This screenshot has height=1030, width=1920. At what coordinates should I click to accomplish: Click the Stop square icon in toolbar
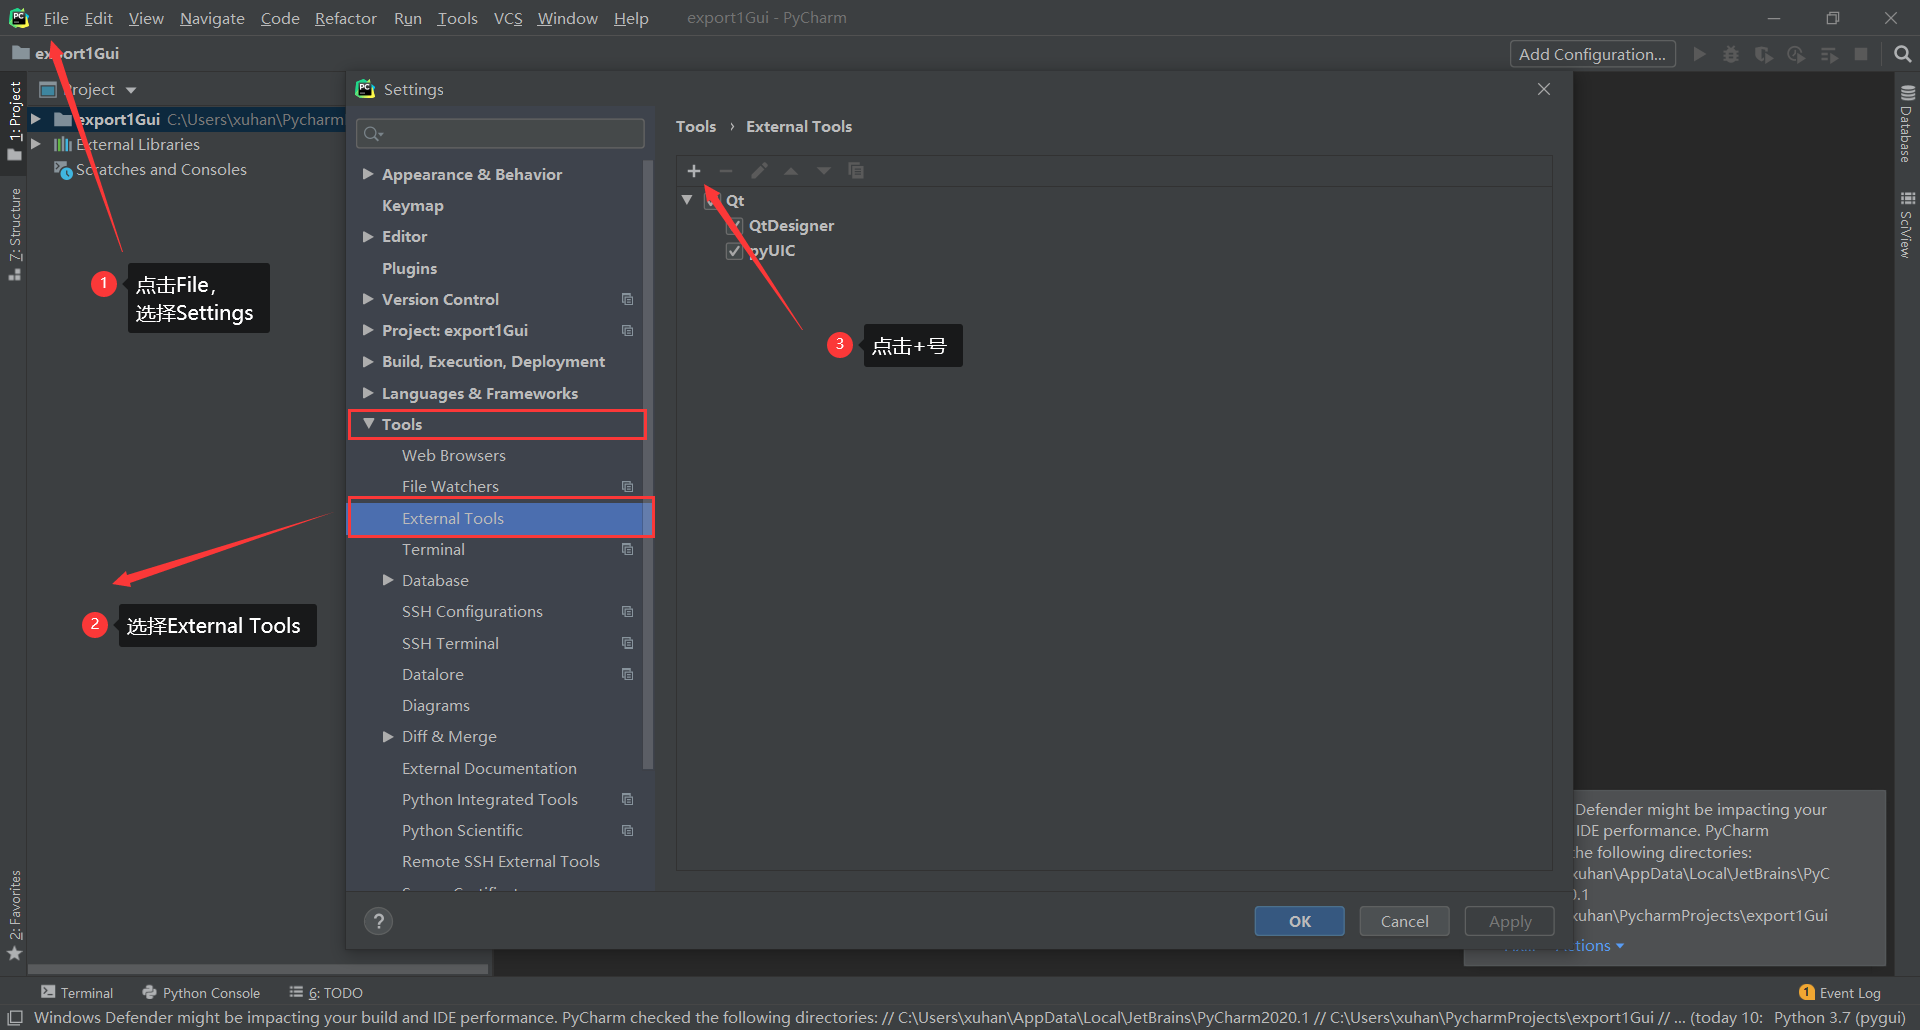pyautogui.click(x=1861, y=54)
